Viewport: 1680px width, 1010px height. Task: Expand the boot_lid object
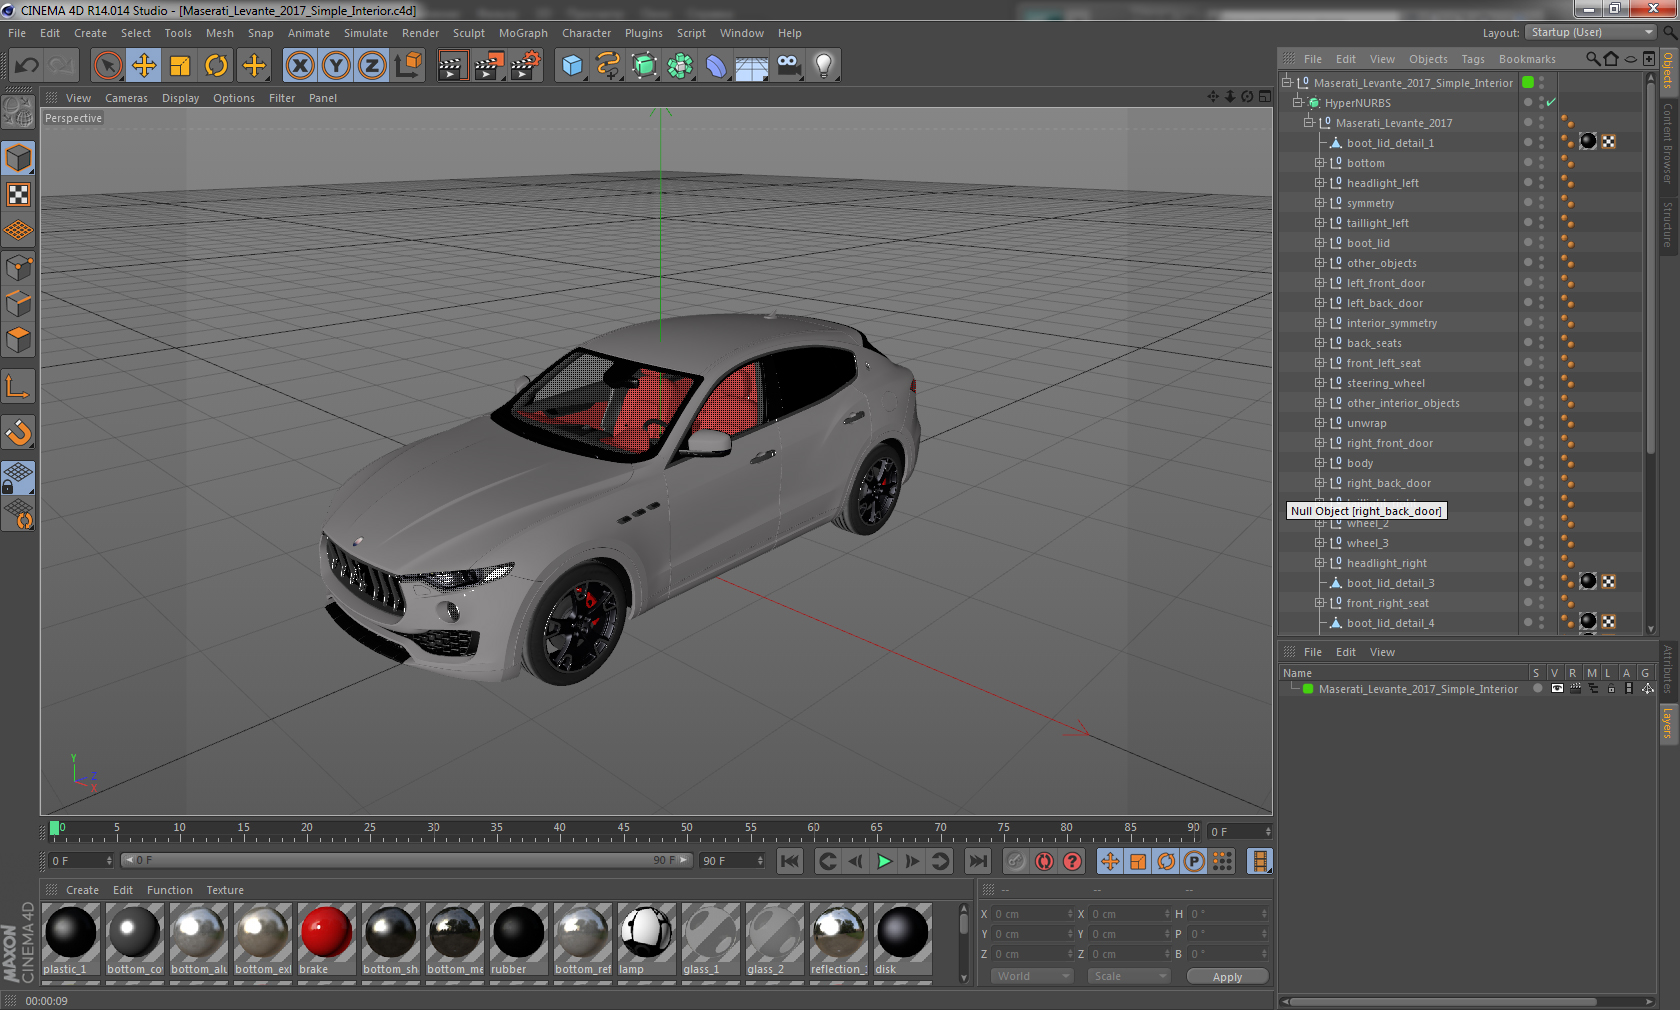tap(1320, 243)
